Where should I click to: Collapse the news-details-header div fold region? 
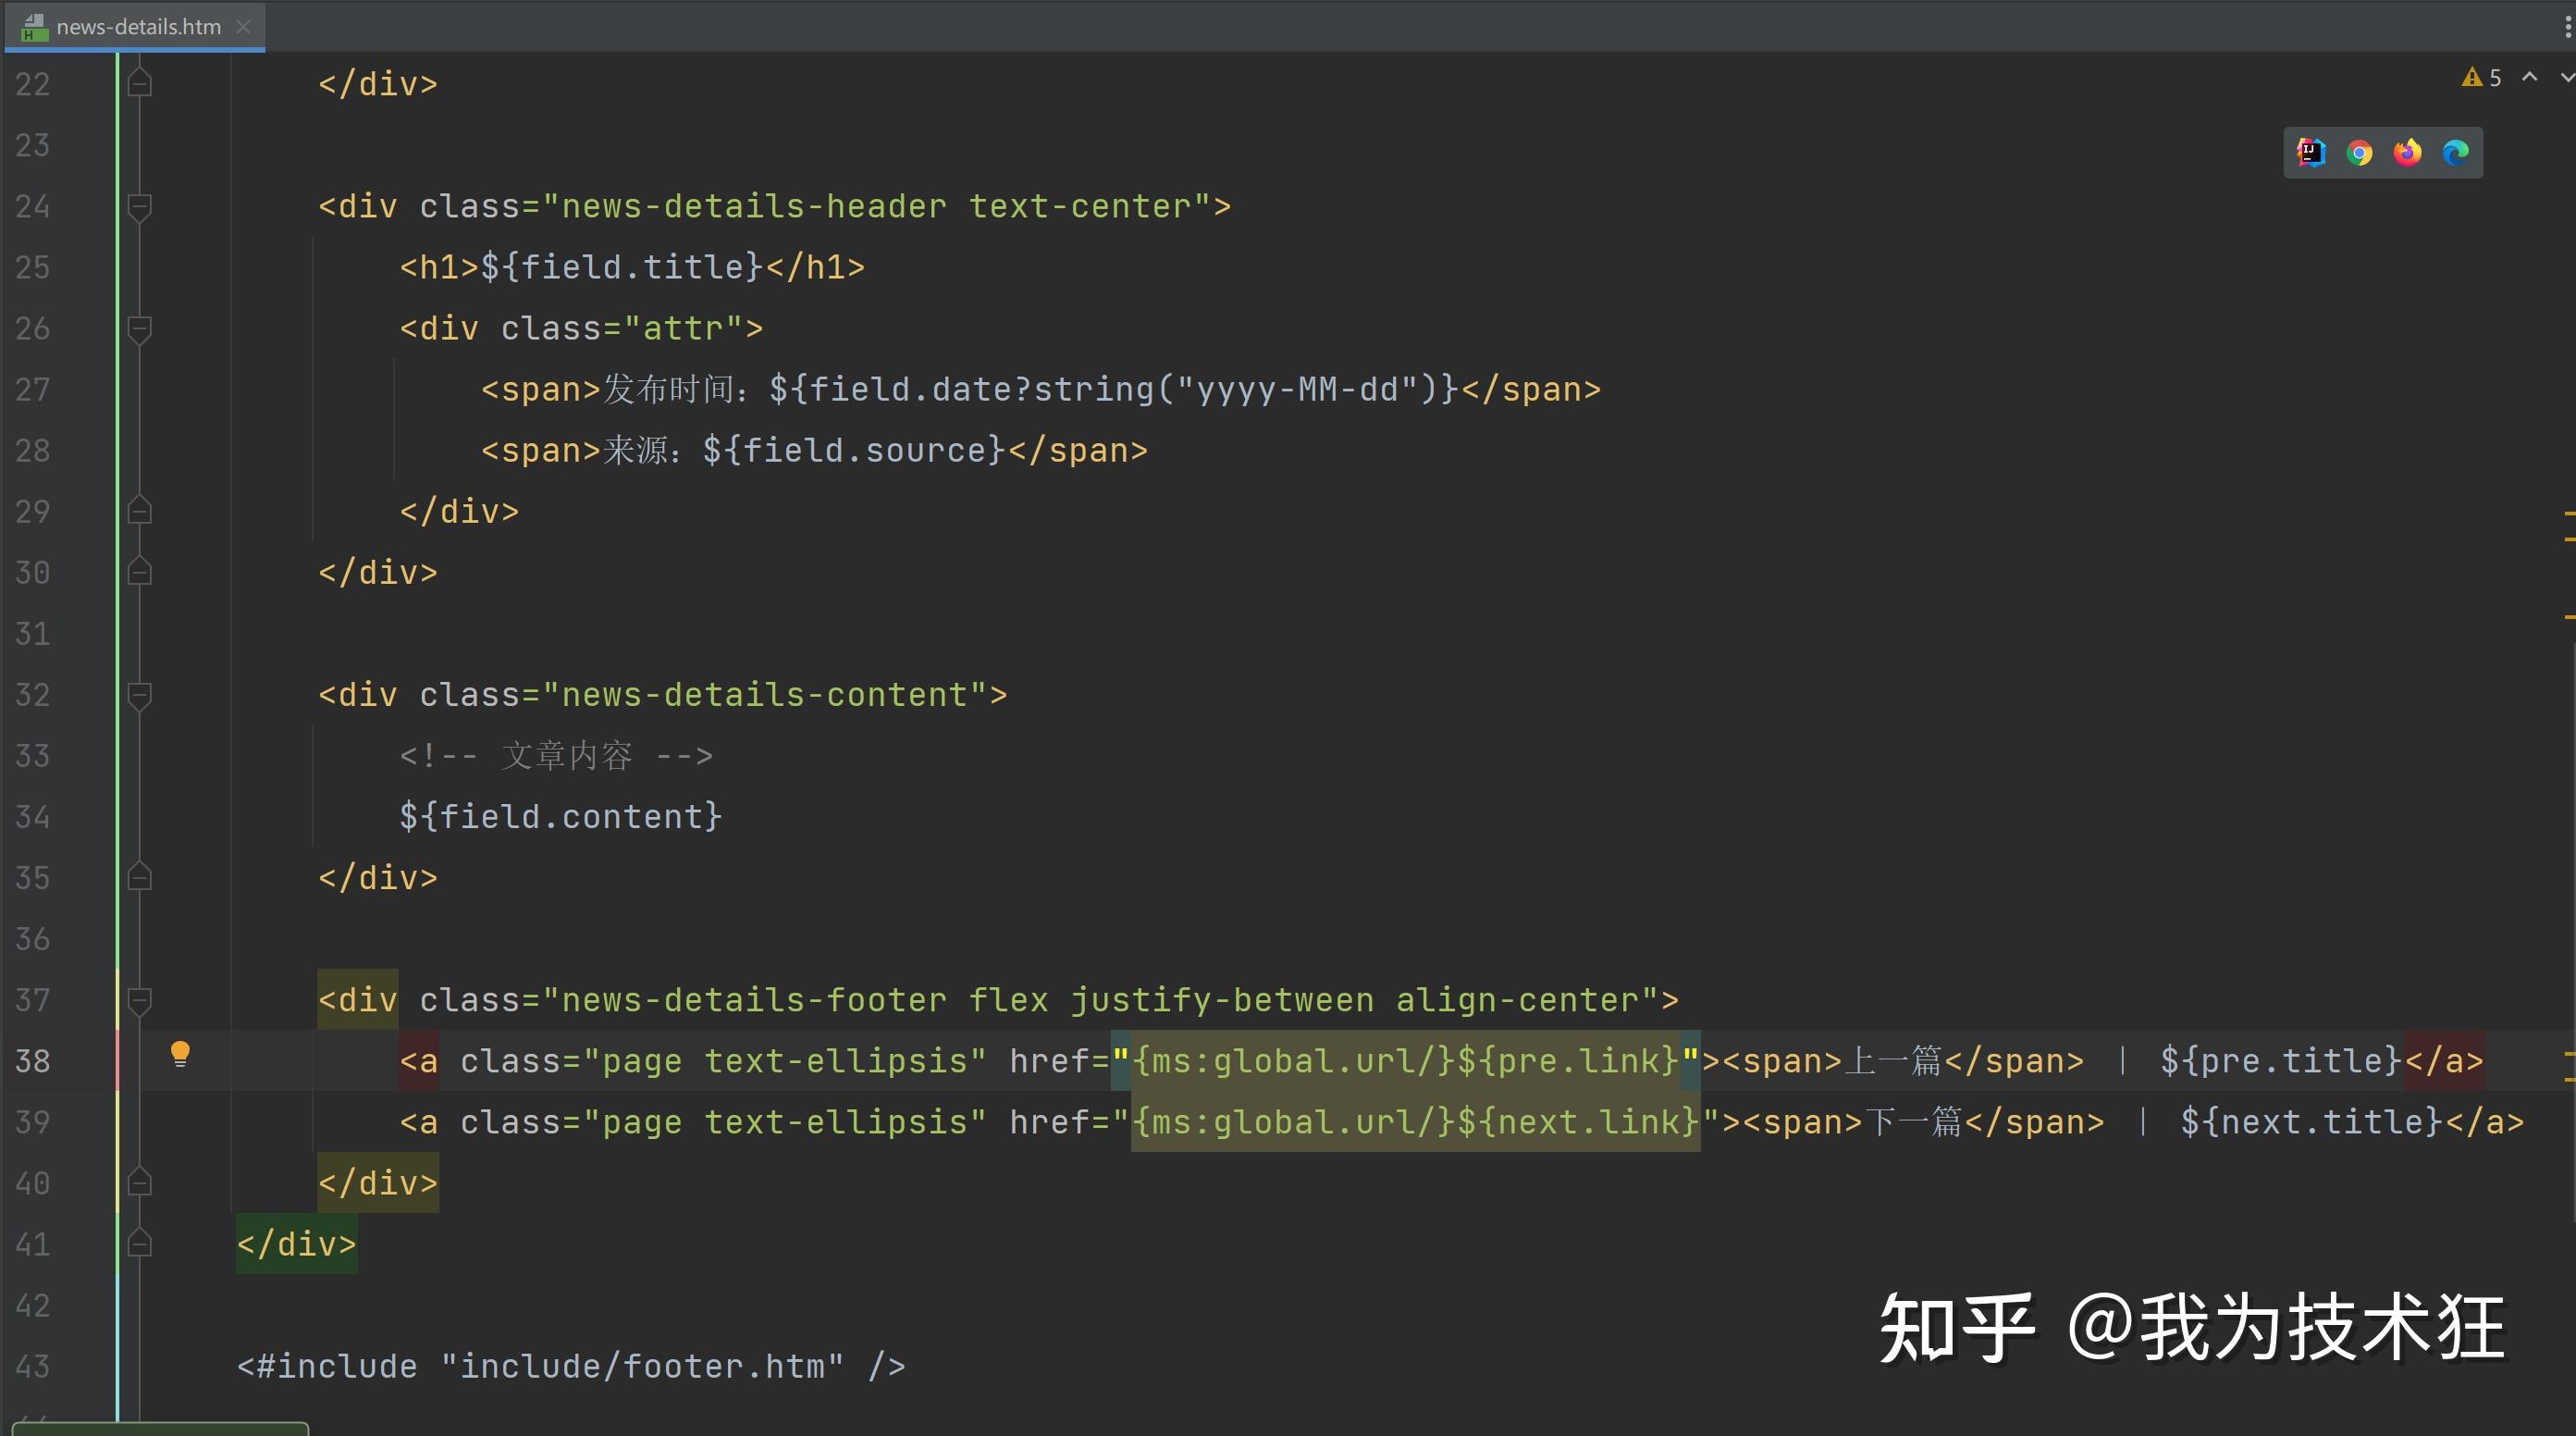pyautogui.click(x=139, y=207)
